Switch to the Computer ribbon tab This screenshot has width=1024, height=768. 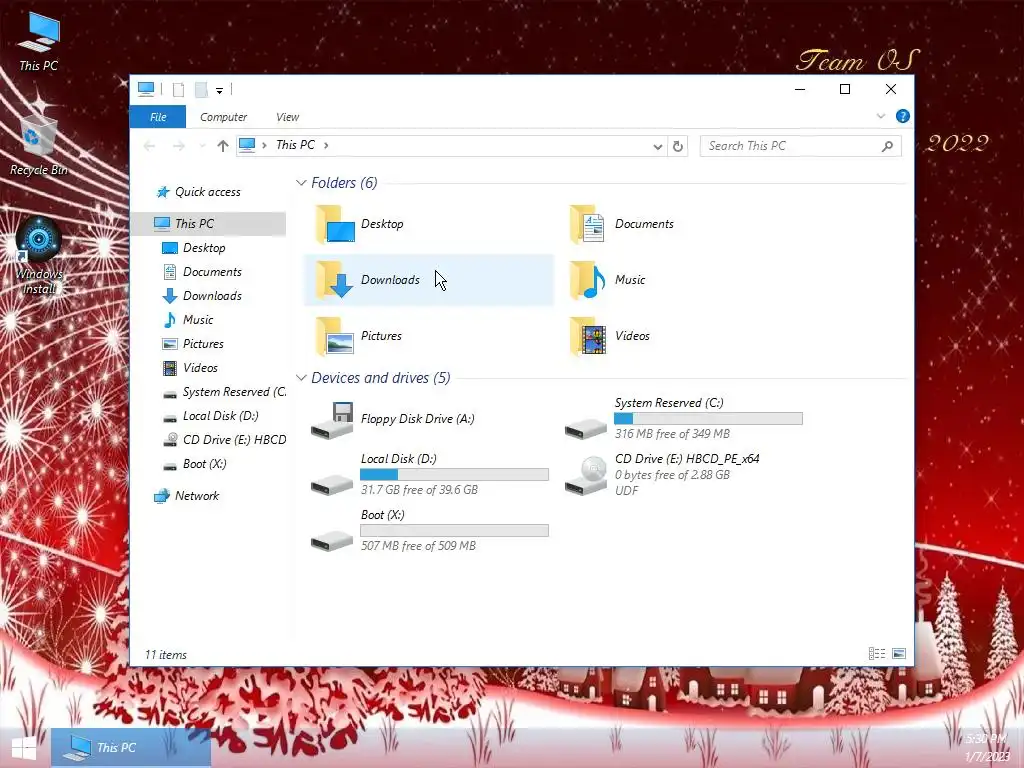[223, 117]
